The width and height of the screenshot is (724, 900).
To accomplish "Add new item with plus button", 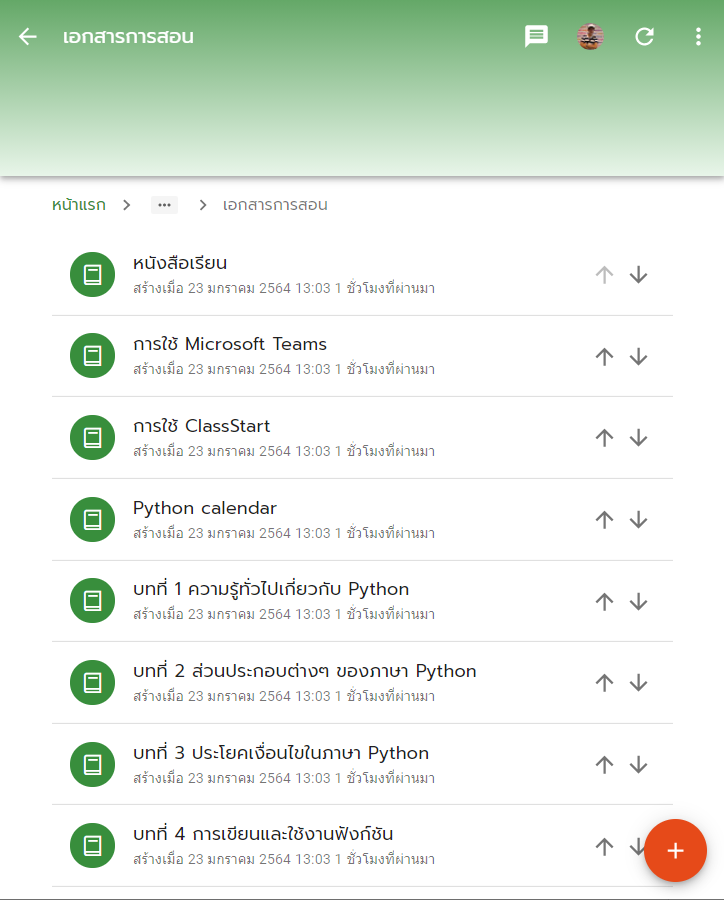I will [675, 851].
